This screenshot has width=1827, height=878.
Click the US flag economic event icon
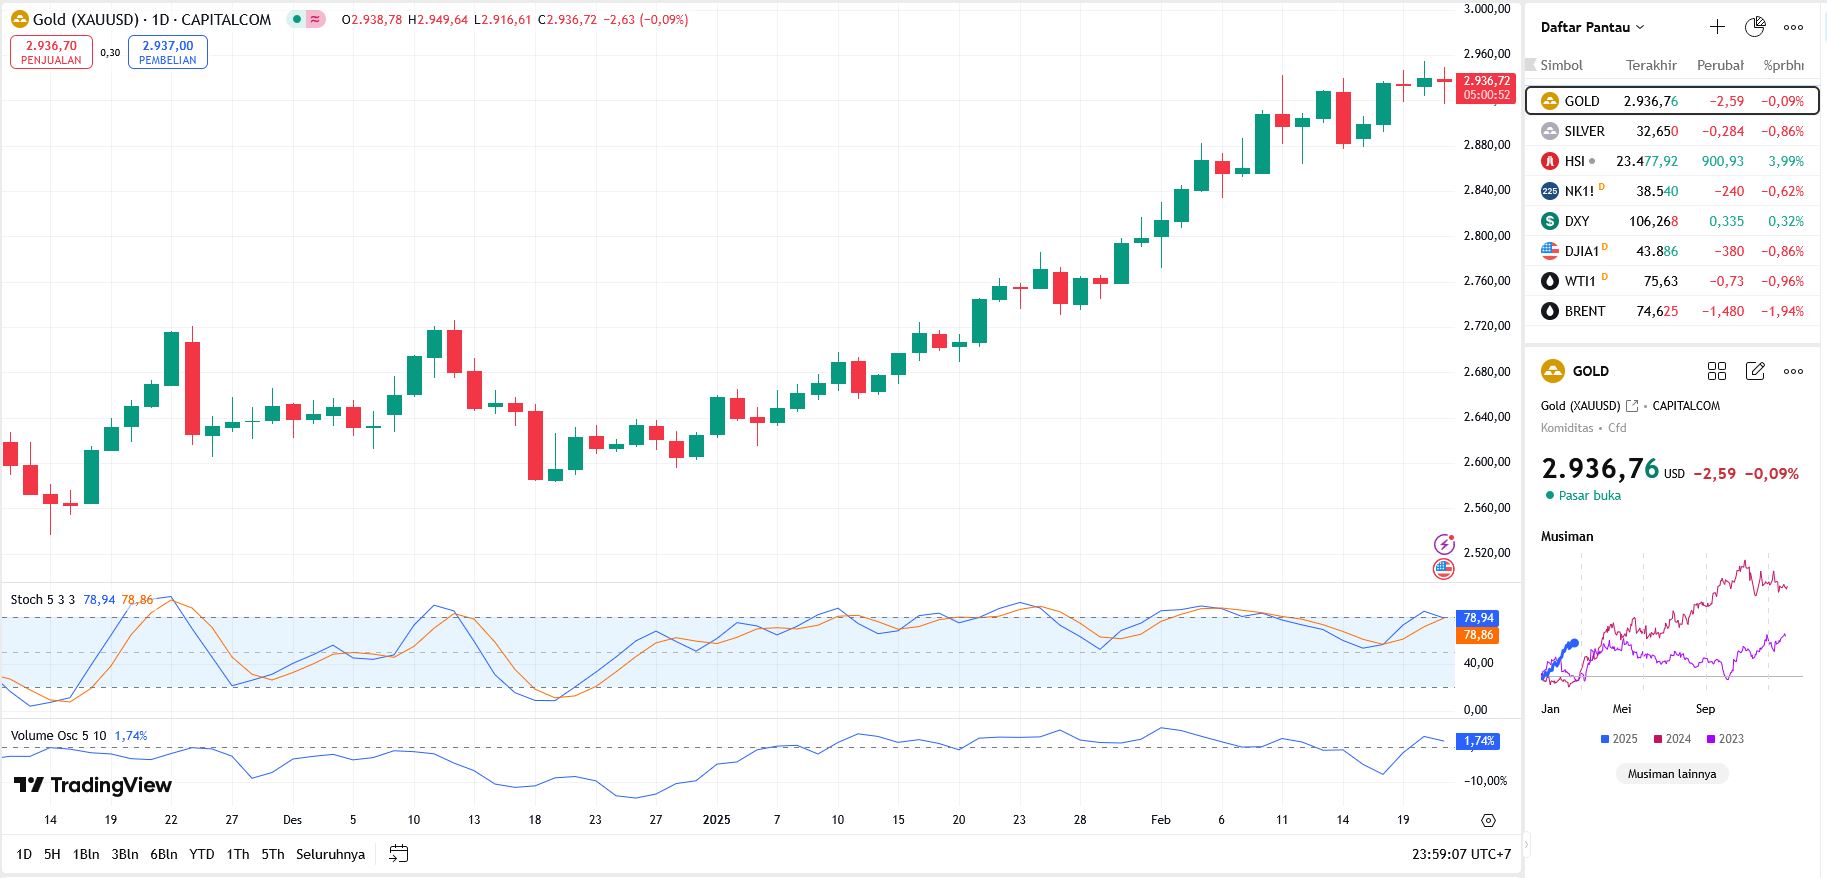click(1444, 569)
